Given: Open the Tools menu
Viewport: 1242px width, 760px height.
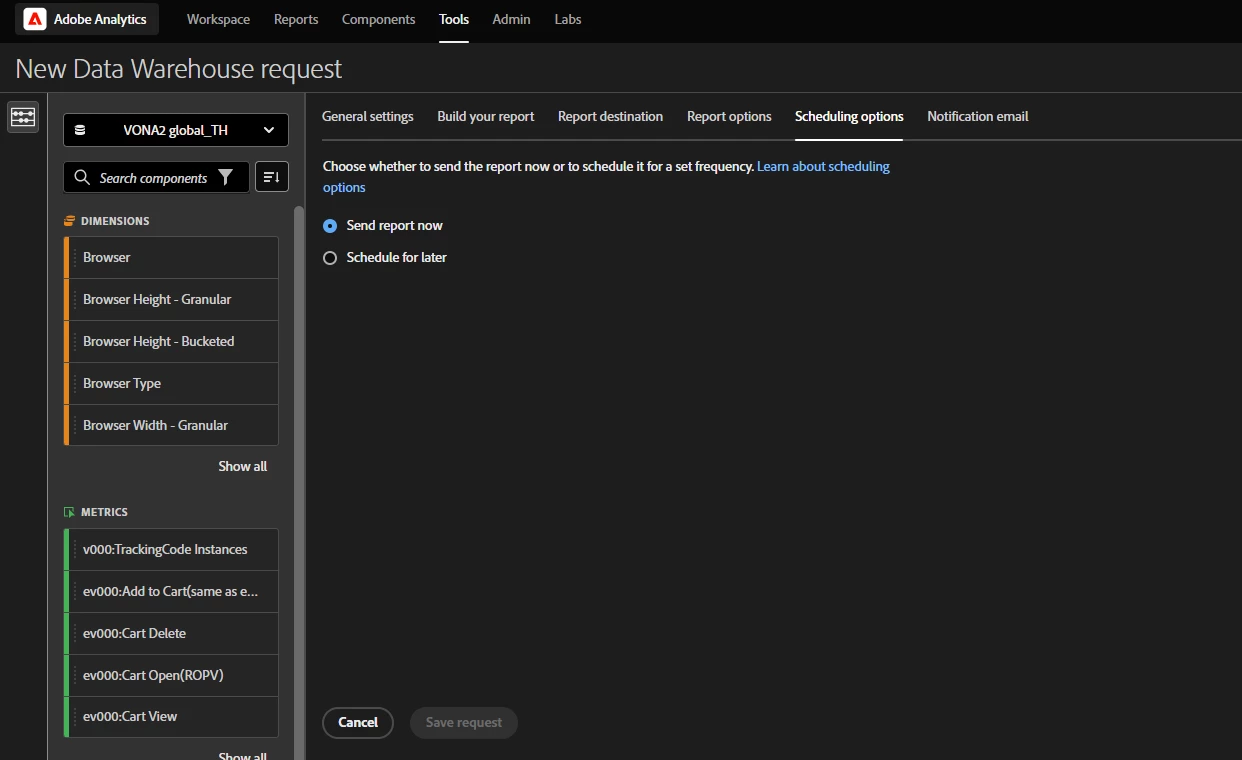Looking at the screenshot, I should [454, 19].
